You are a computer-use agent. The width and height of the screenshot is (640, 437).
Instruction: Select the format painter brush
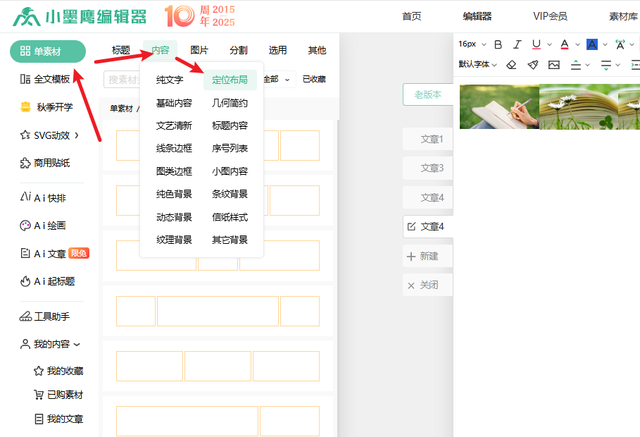pos(533,64)
